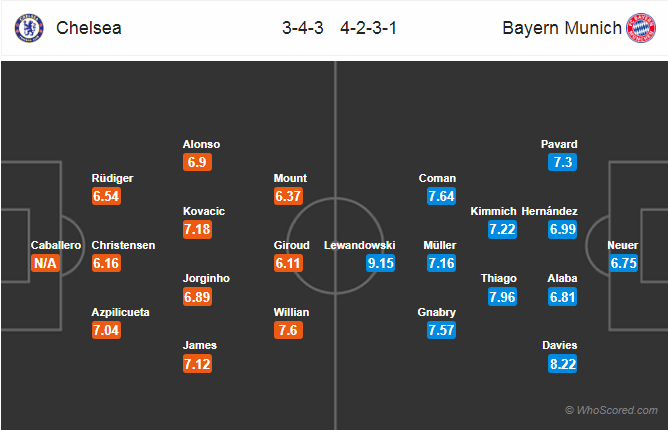Select the 4-2-3-1 formation label

[365, 28]
